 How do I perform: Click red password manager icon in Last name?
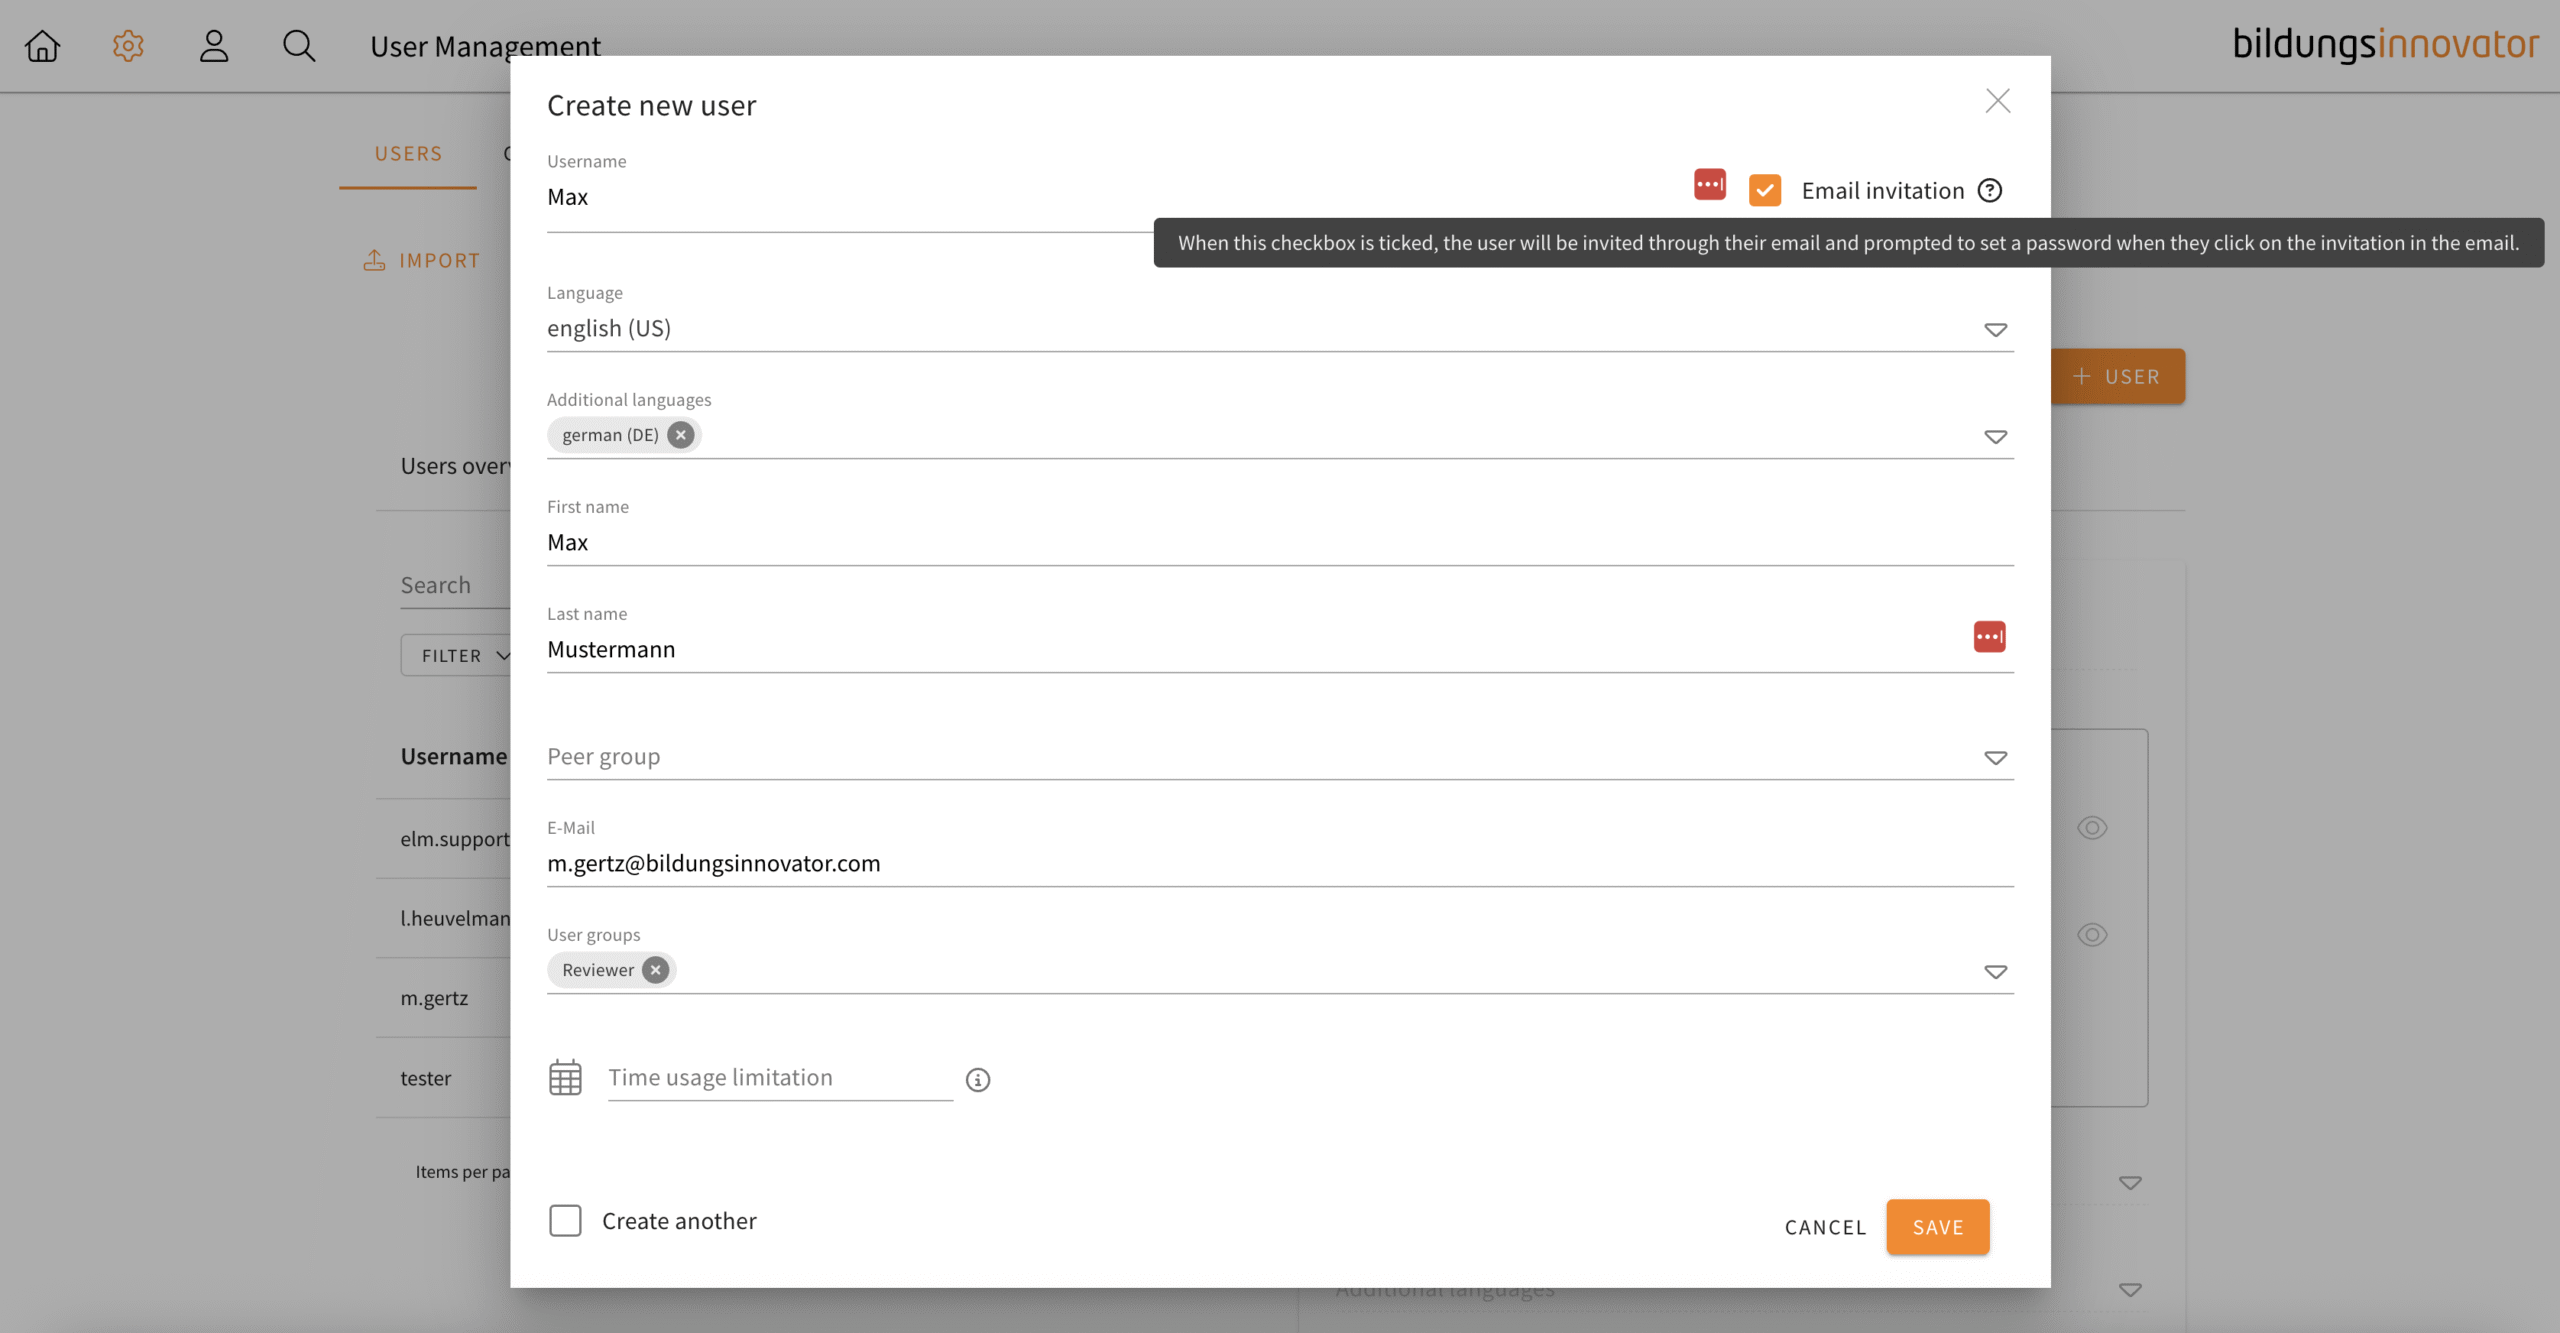(1989, 637)
